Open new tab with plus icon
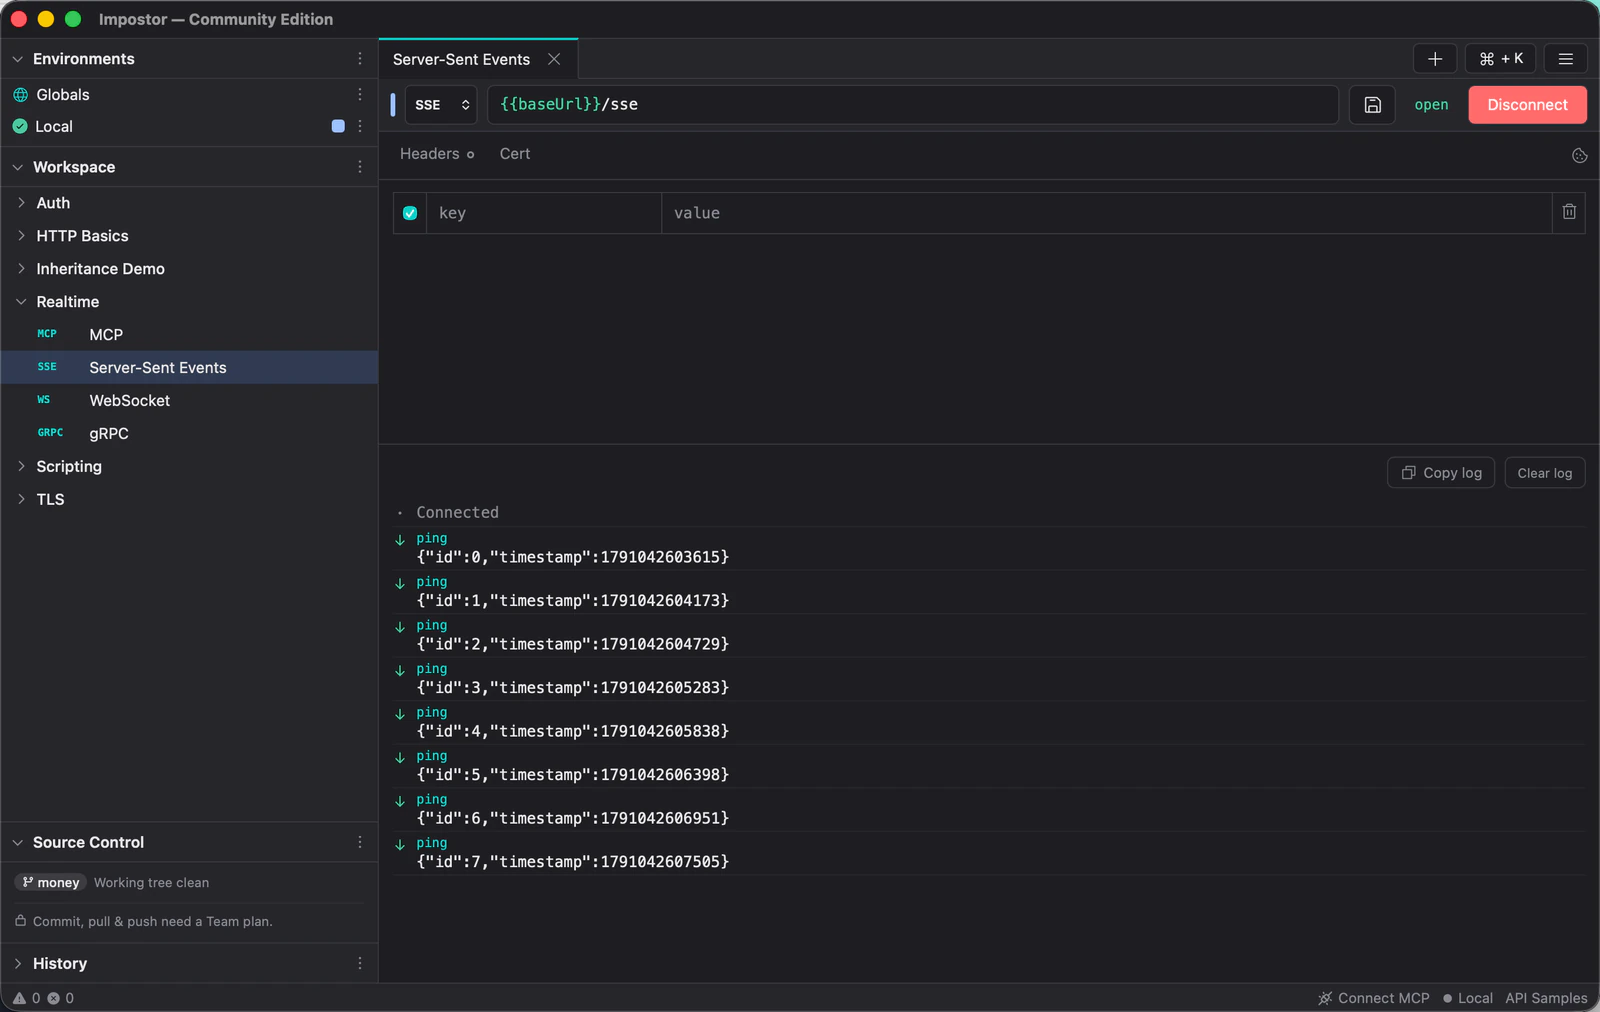The image size is (1600, 1012). 1435,59
